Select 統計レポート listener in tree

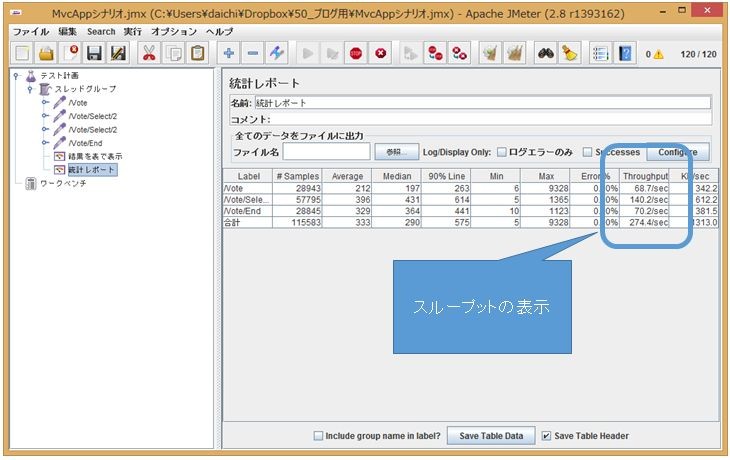92,170
